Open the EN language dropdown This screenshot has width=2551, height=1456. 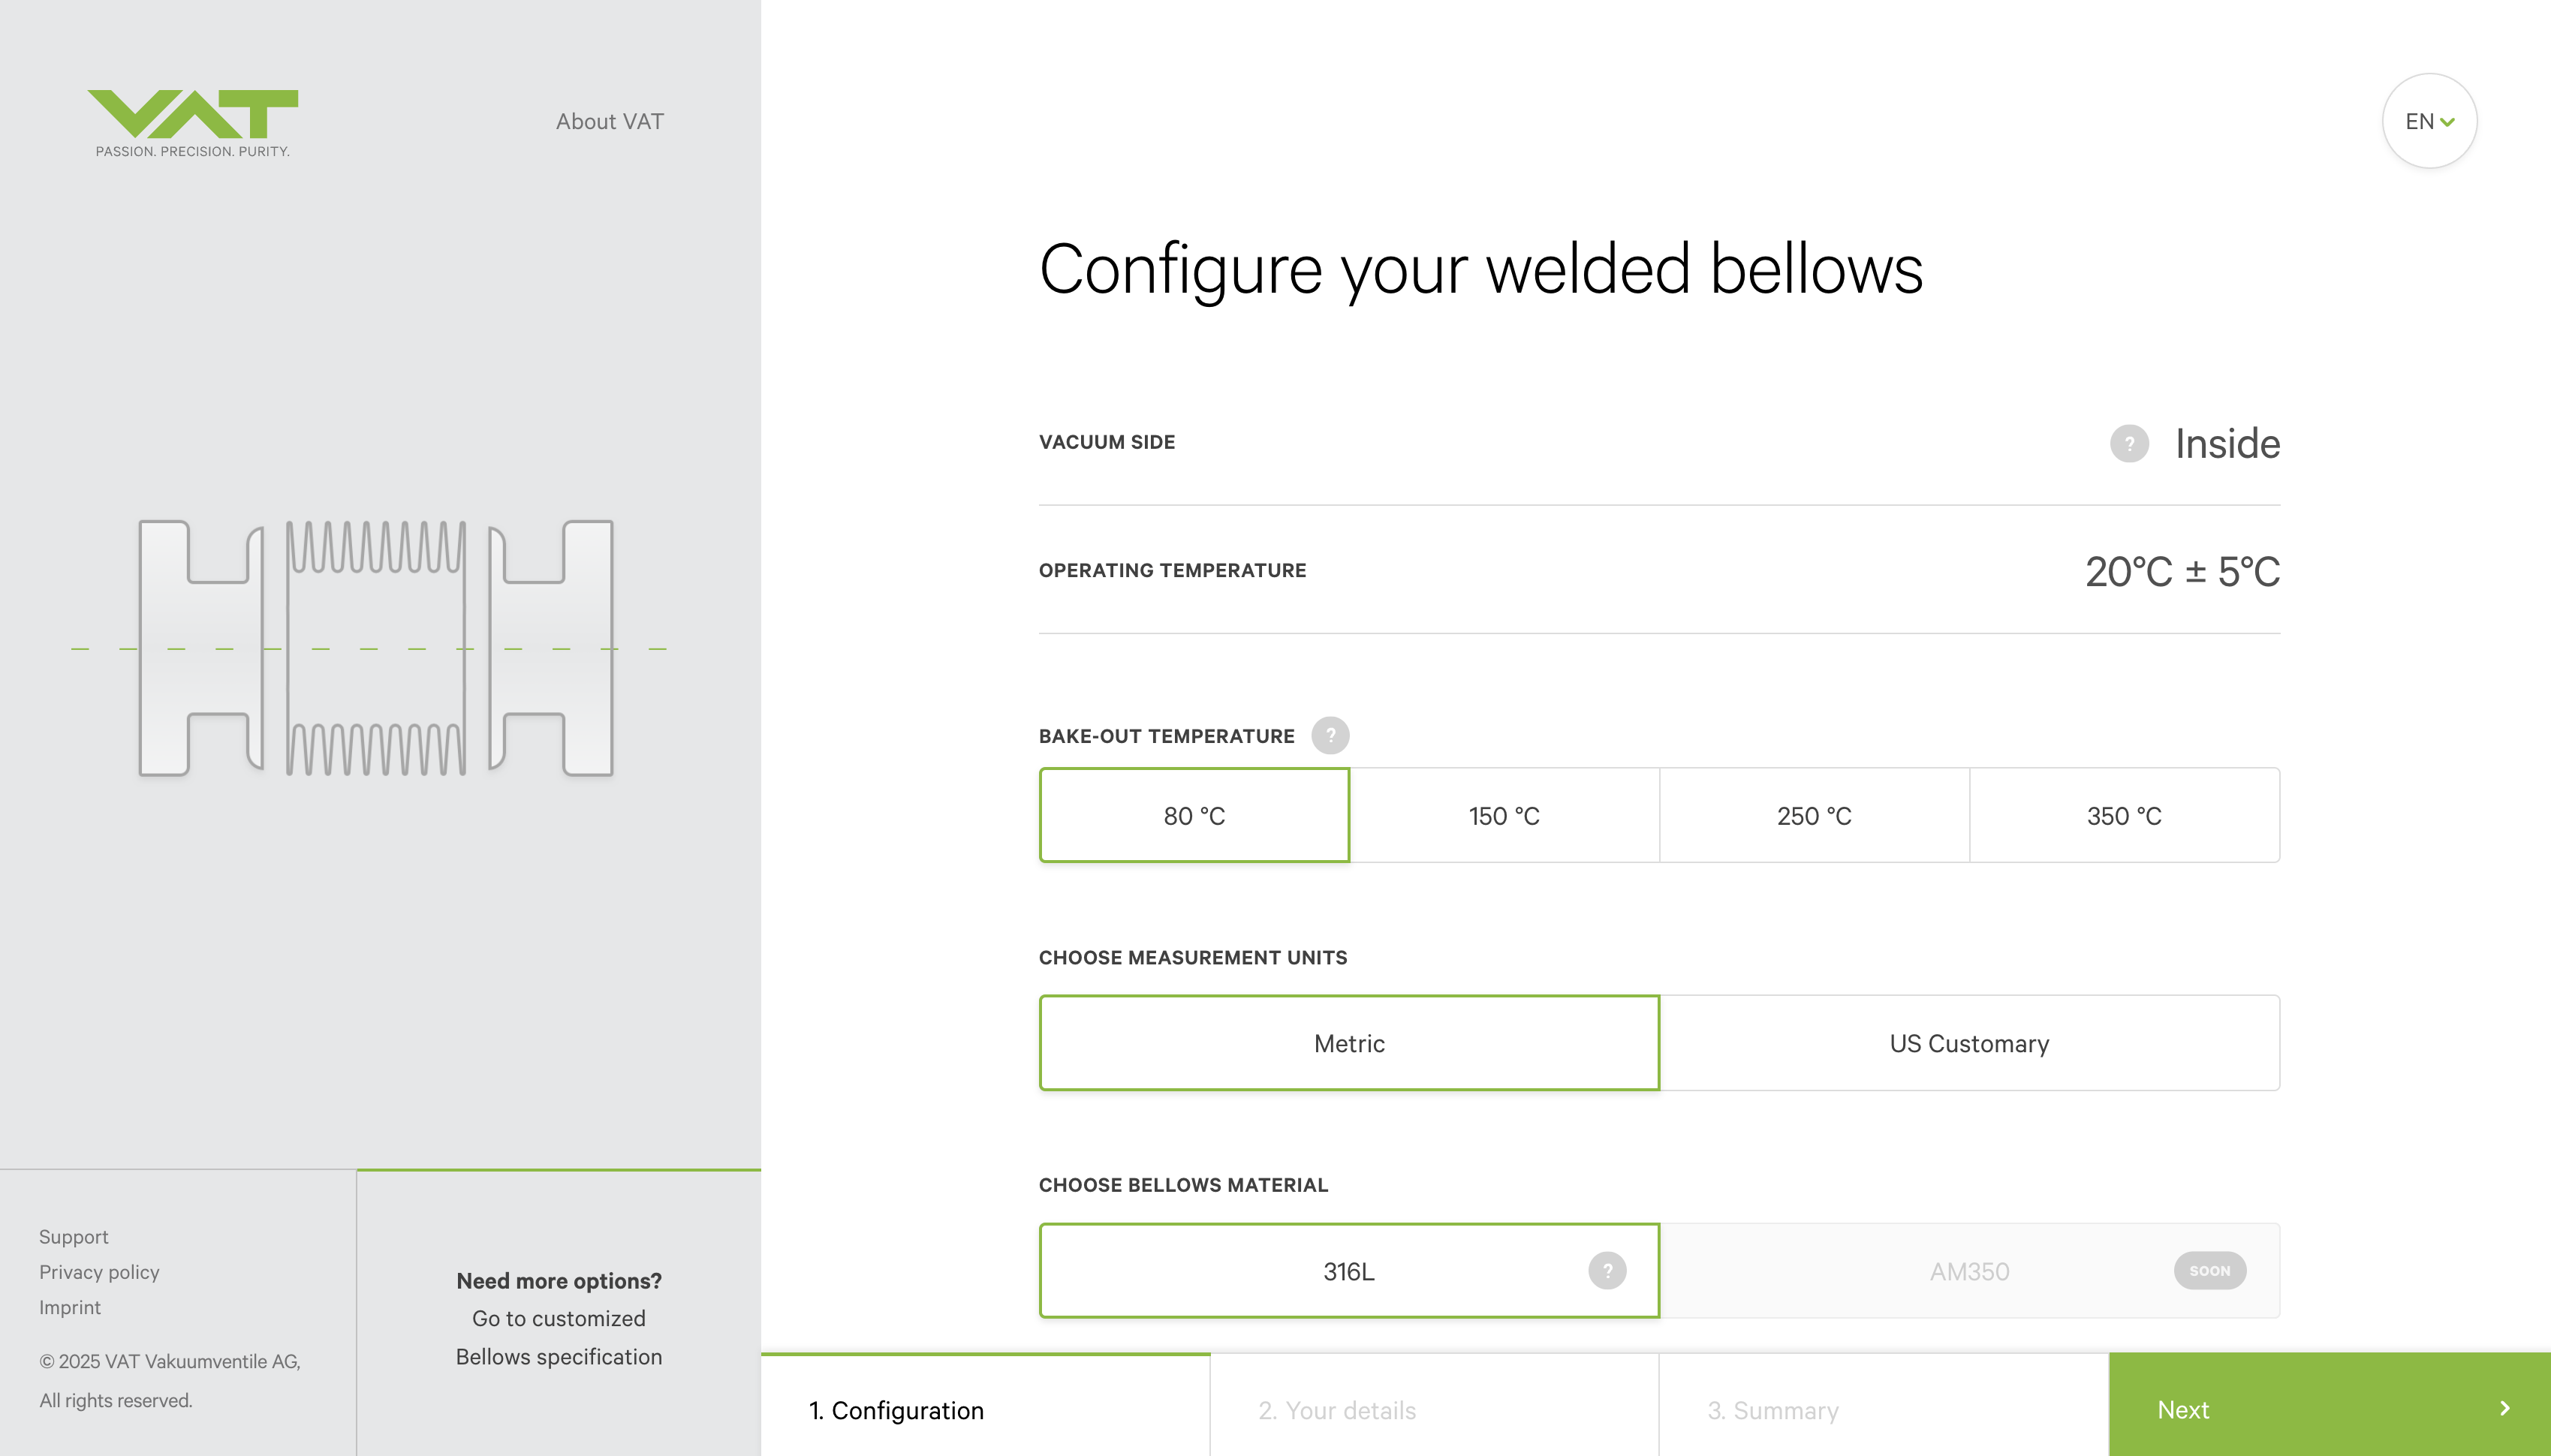tap(2429, 121)
